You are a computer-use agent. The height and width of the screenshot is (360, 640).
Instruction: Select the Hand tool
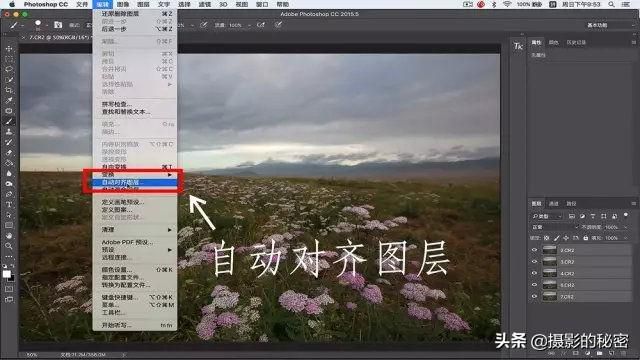(x=9, y=236)
